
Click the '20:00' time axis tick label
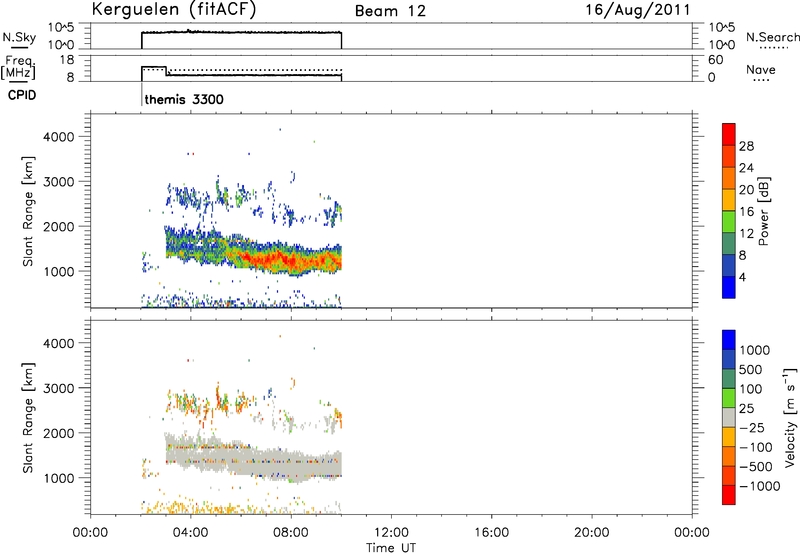click(591, 533)
